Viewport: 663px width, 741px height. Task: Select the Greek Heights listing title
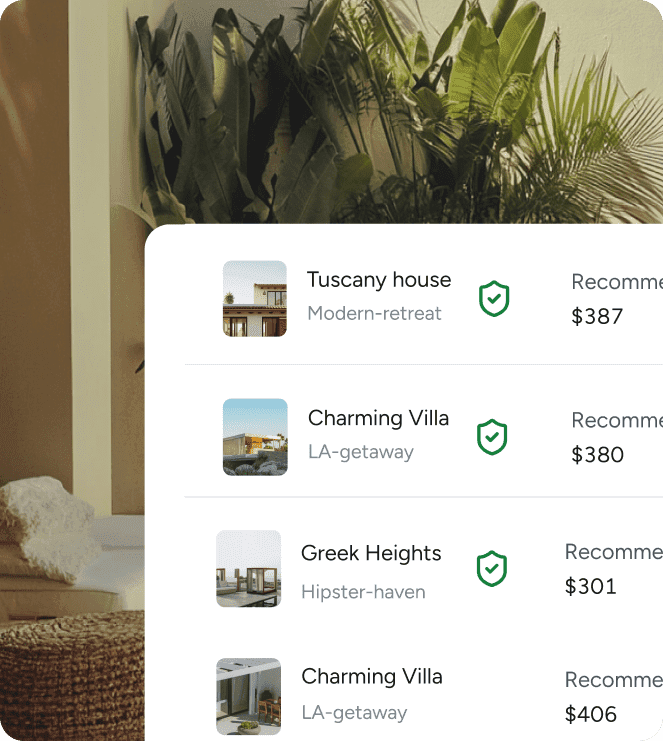[x=371, y=553]
